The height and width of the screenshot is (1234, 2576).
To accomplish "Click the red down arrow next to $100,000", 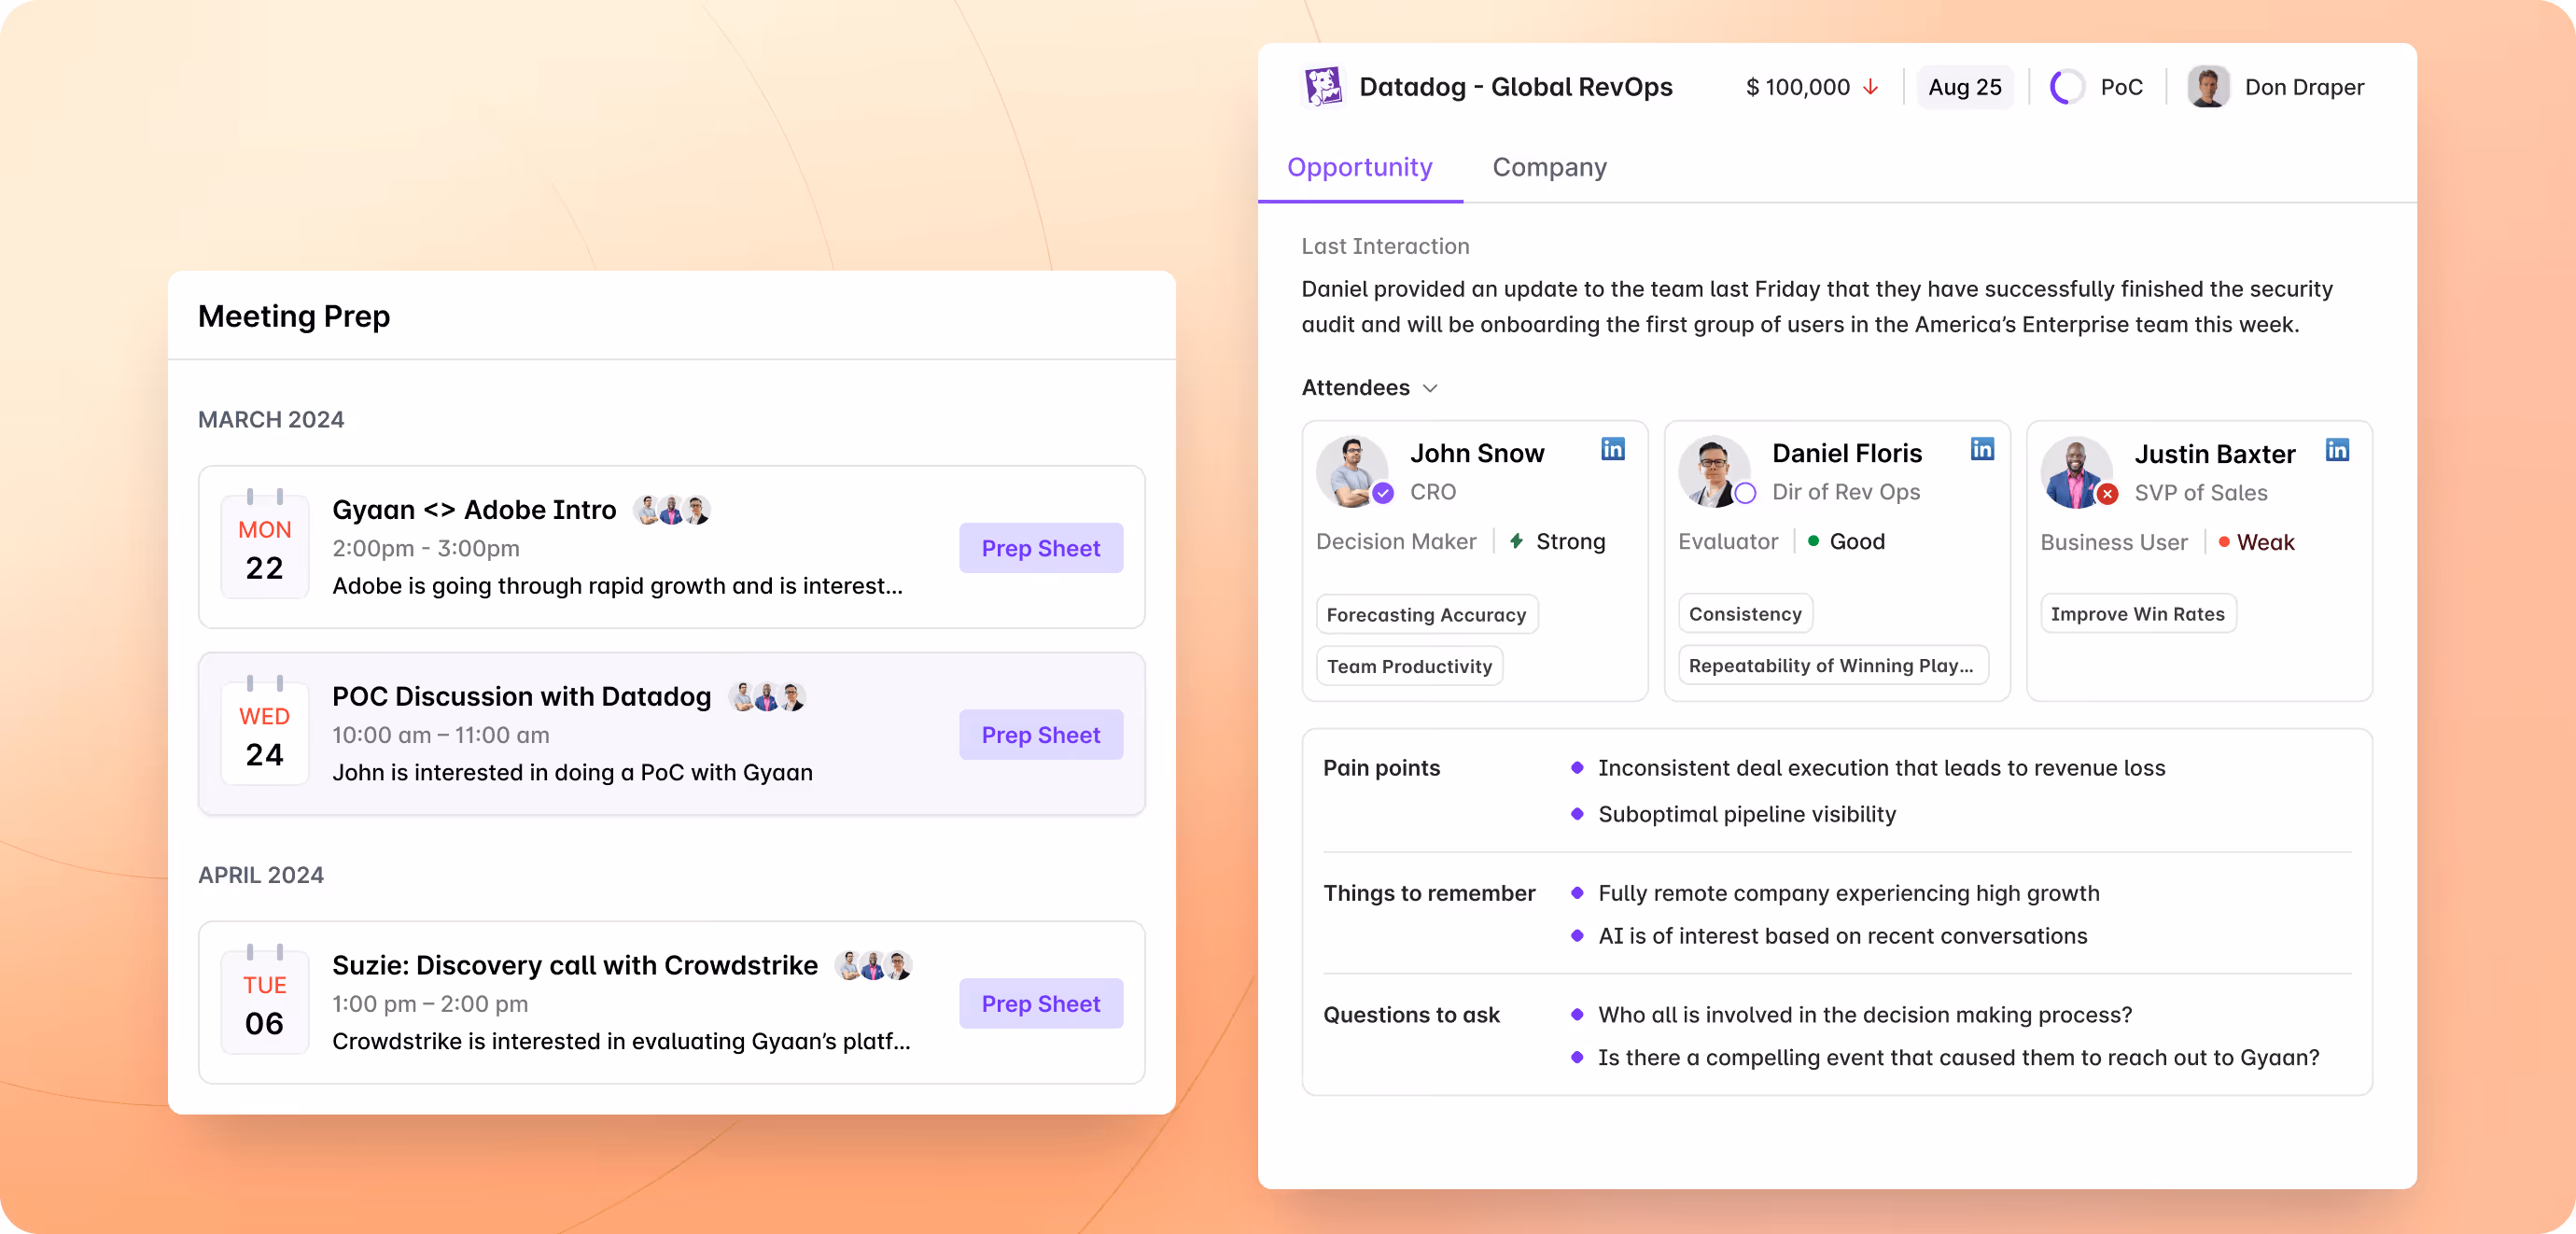I will tap(1870, 88).
